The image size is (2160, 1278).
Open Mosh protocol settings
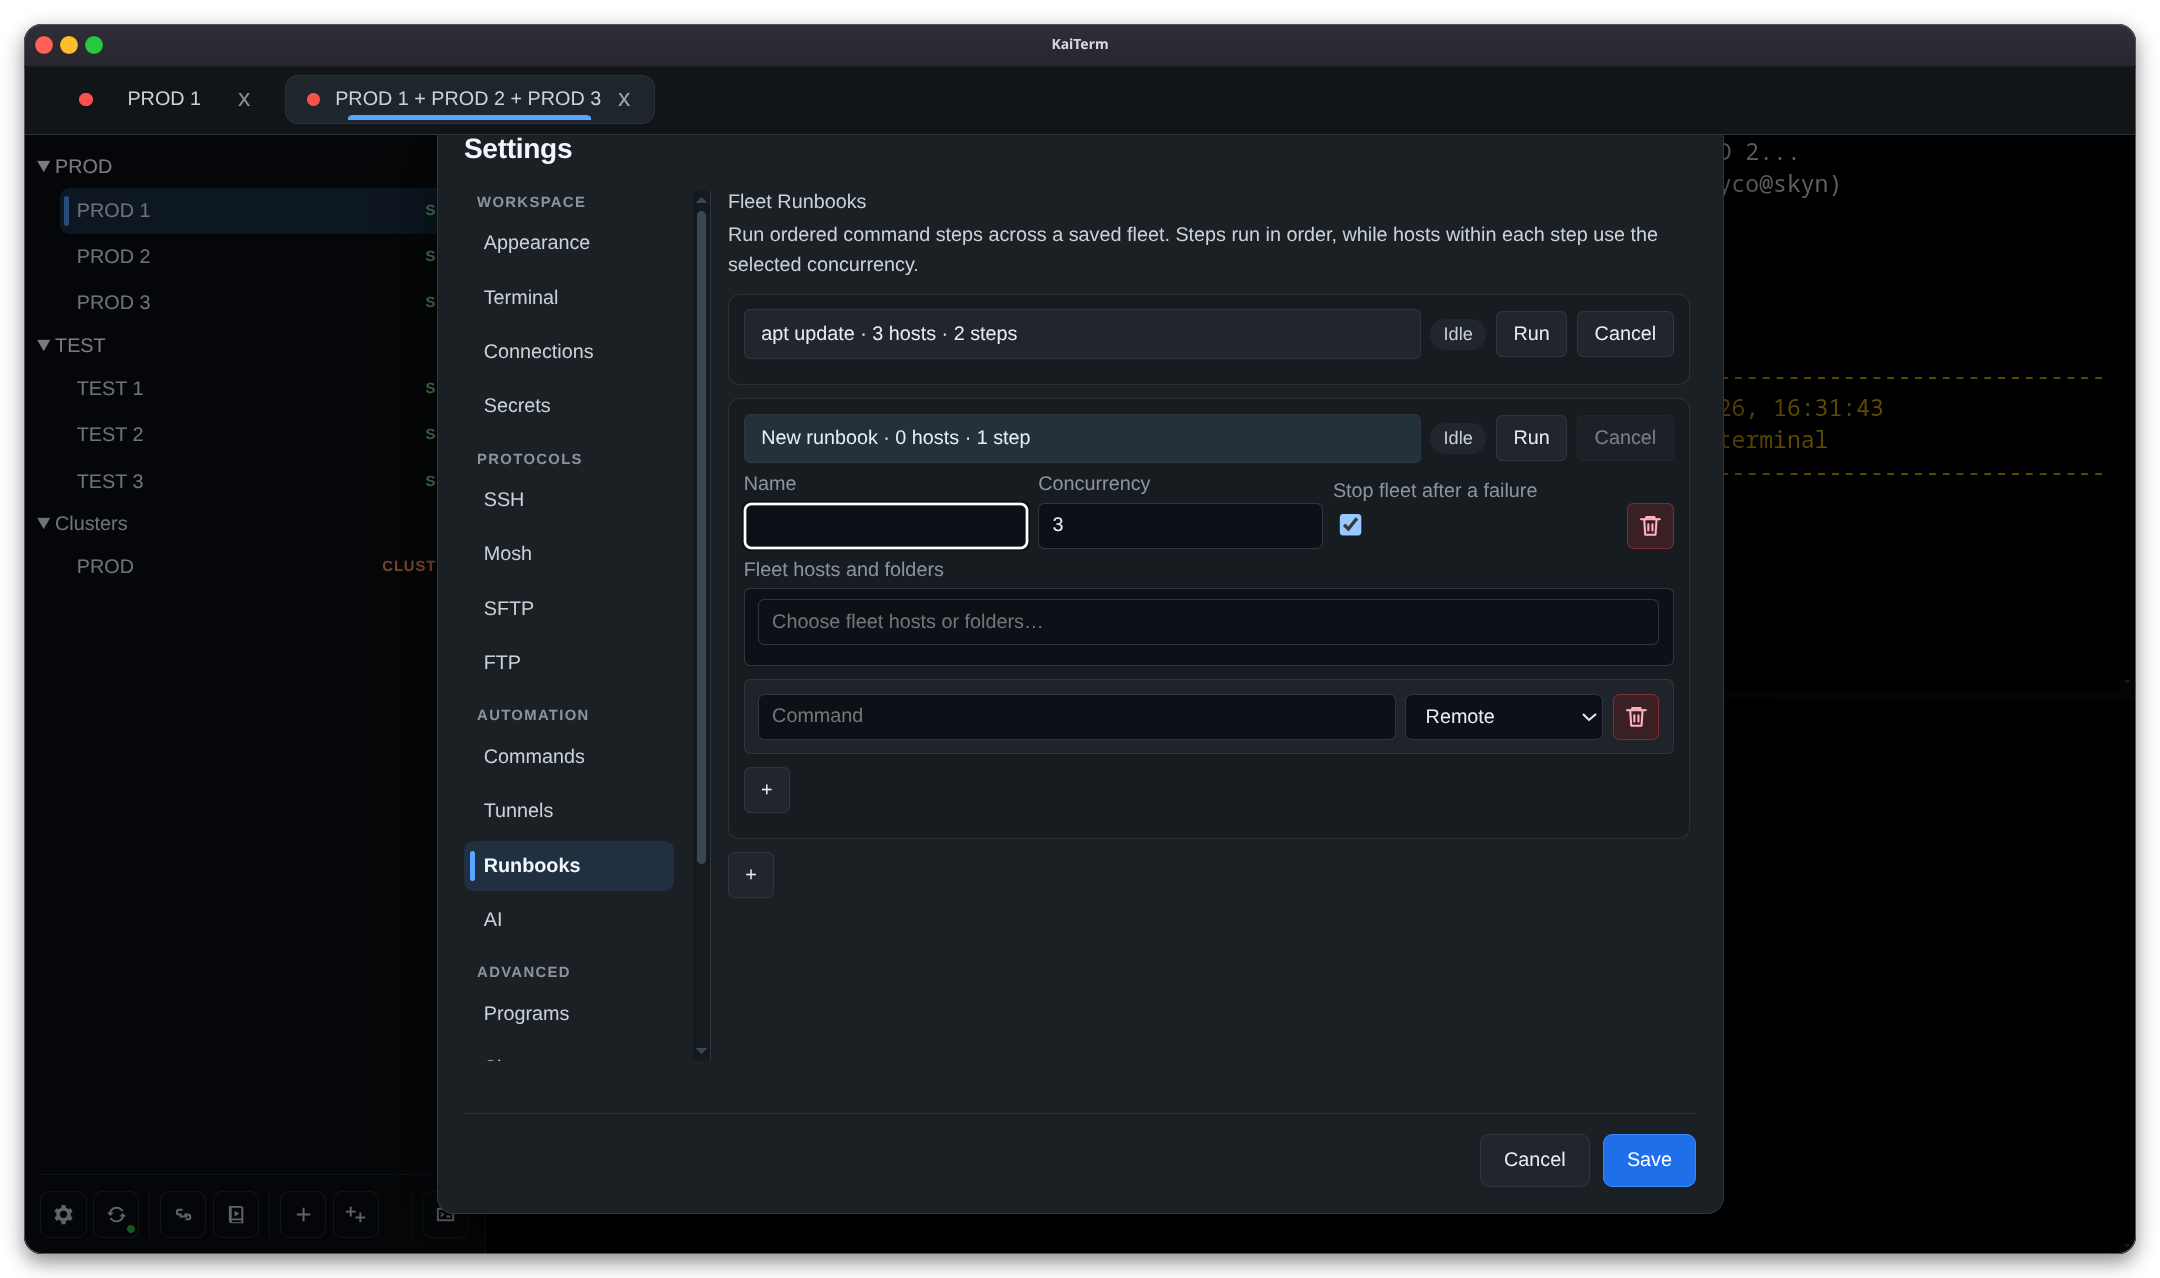click(568, 554)
